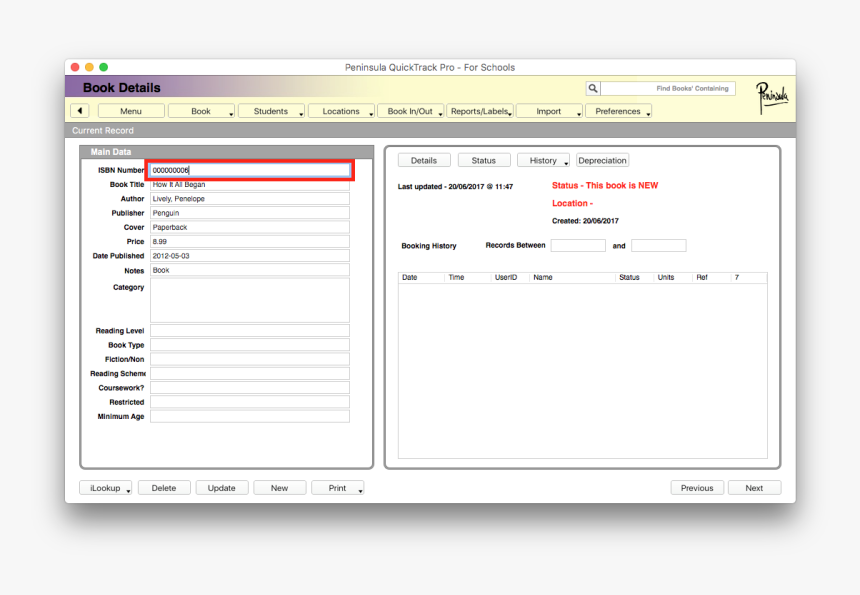Switch to the Details tab
The height and width of the screenshot is (595, 860).
click(424, 160)
